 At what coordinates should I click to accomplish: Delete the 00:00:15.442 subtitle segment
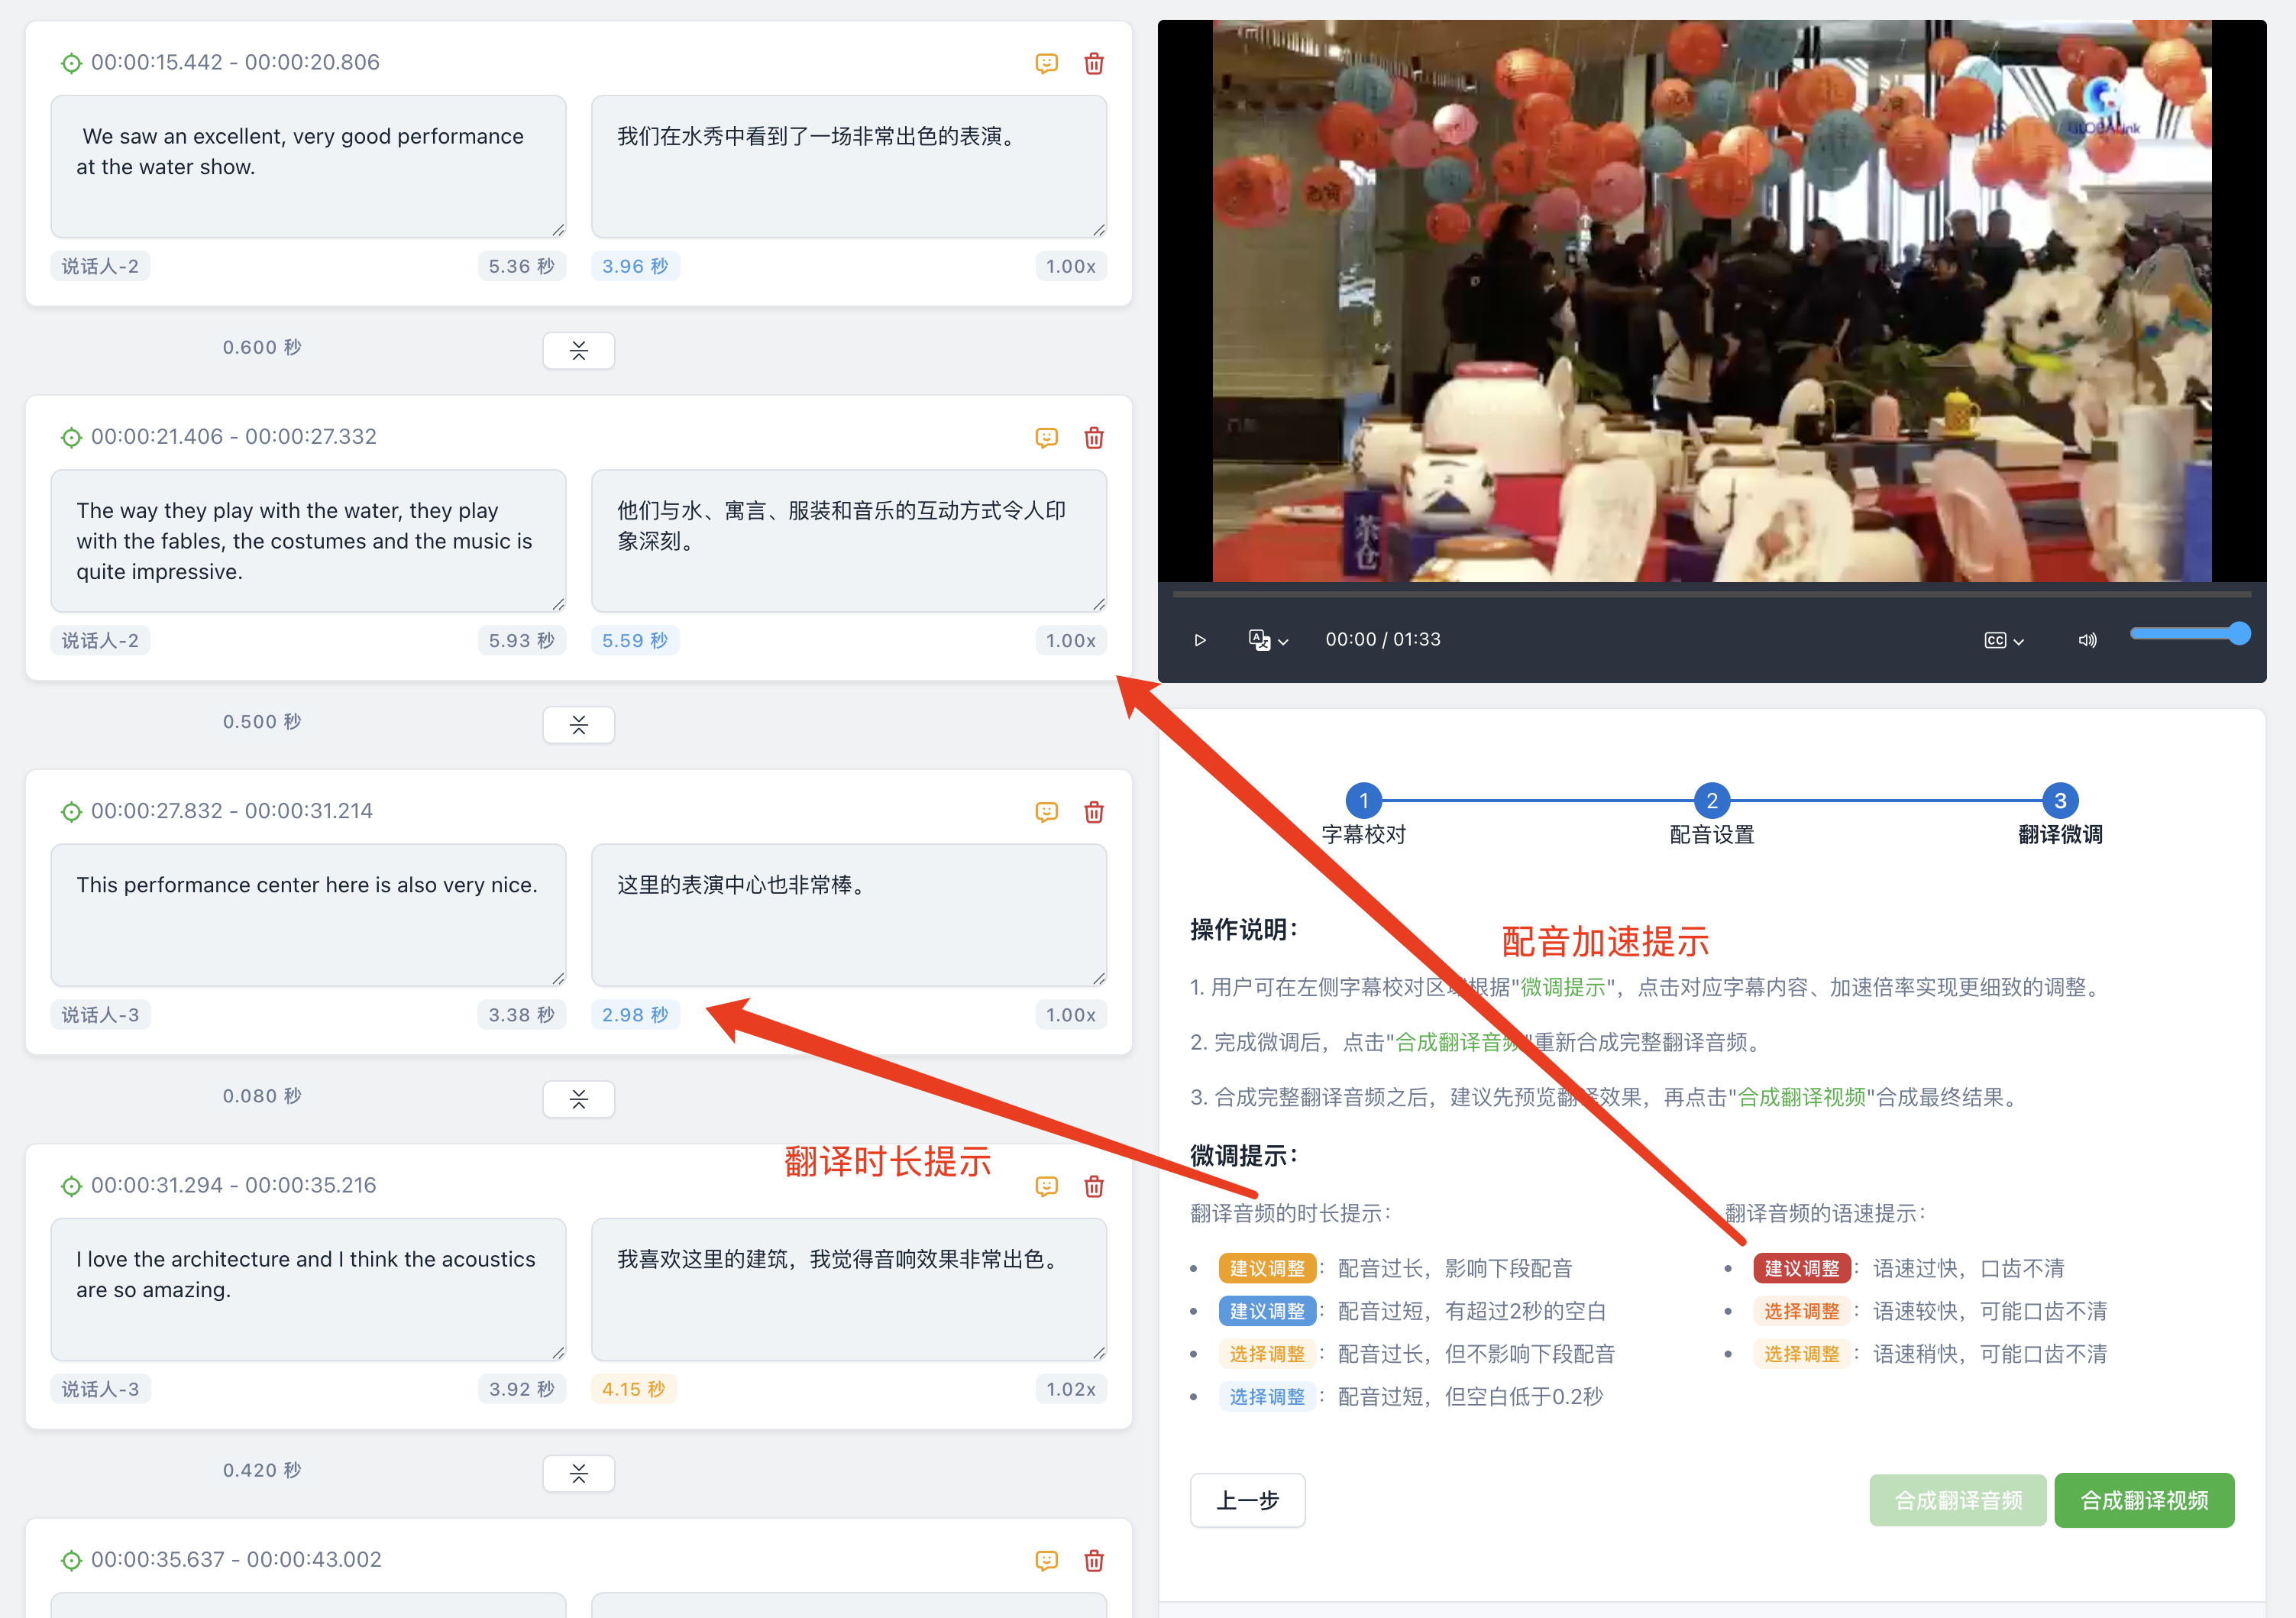click(x=1094, y=64)
